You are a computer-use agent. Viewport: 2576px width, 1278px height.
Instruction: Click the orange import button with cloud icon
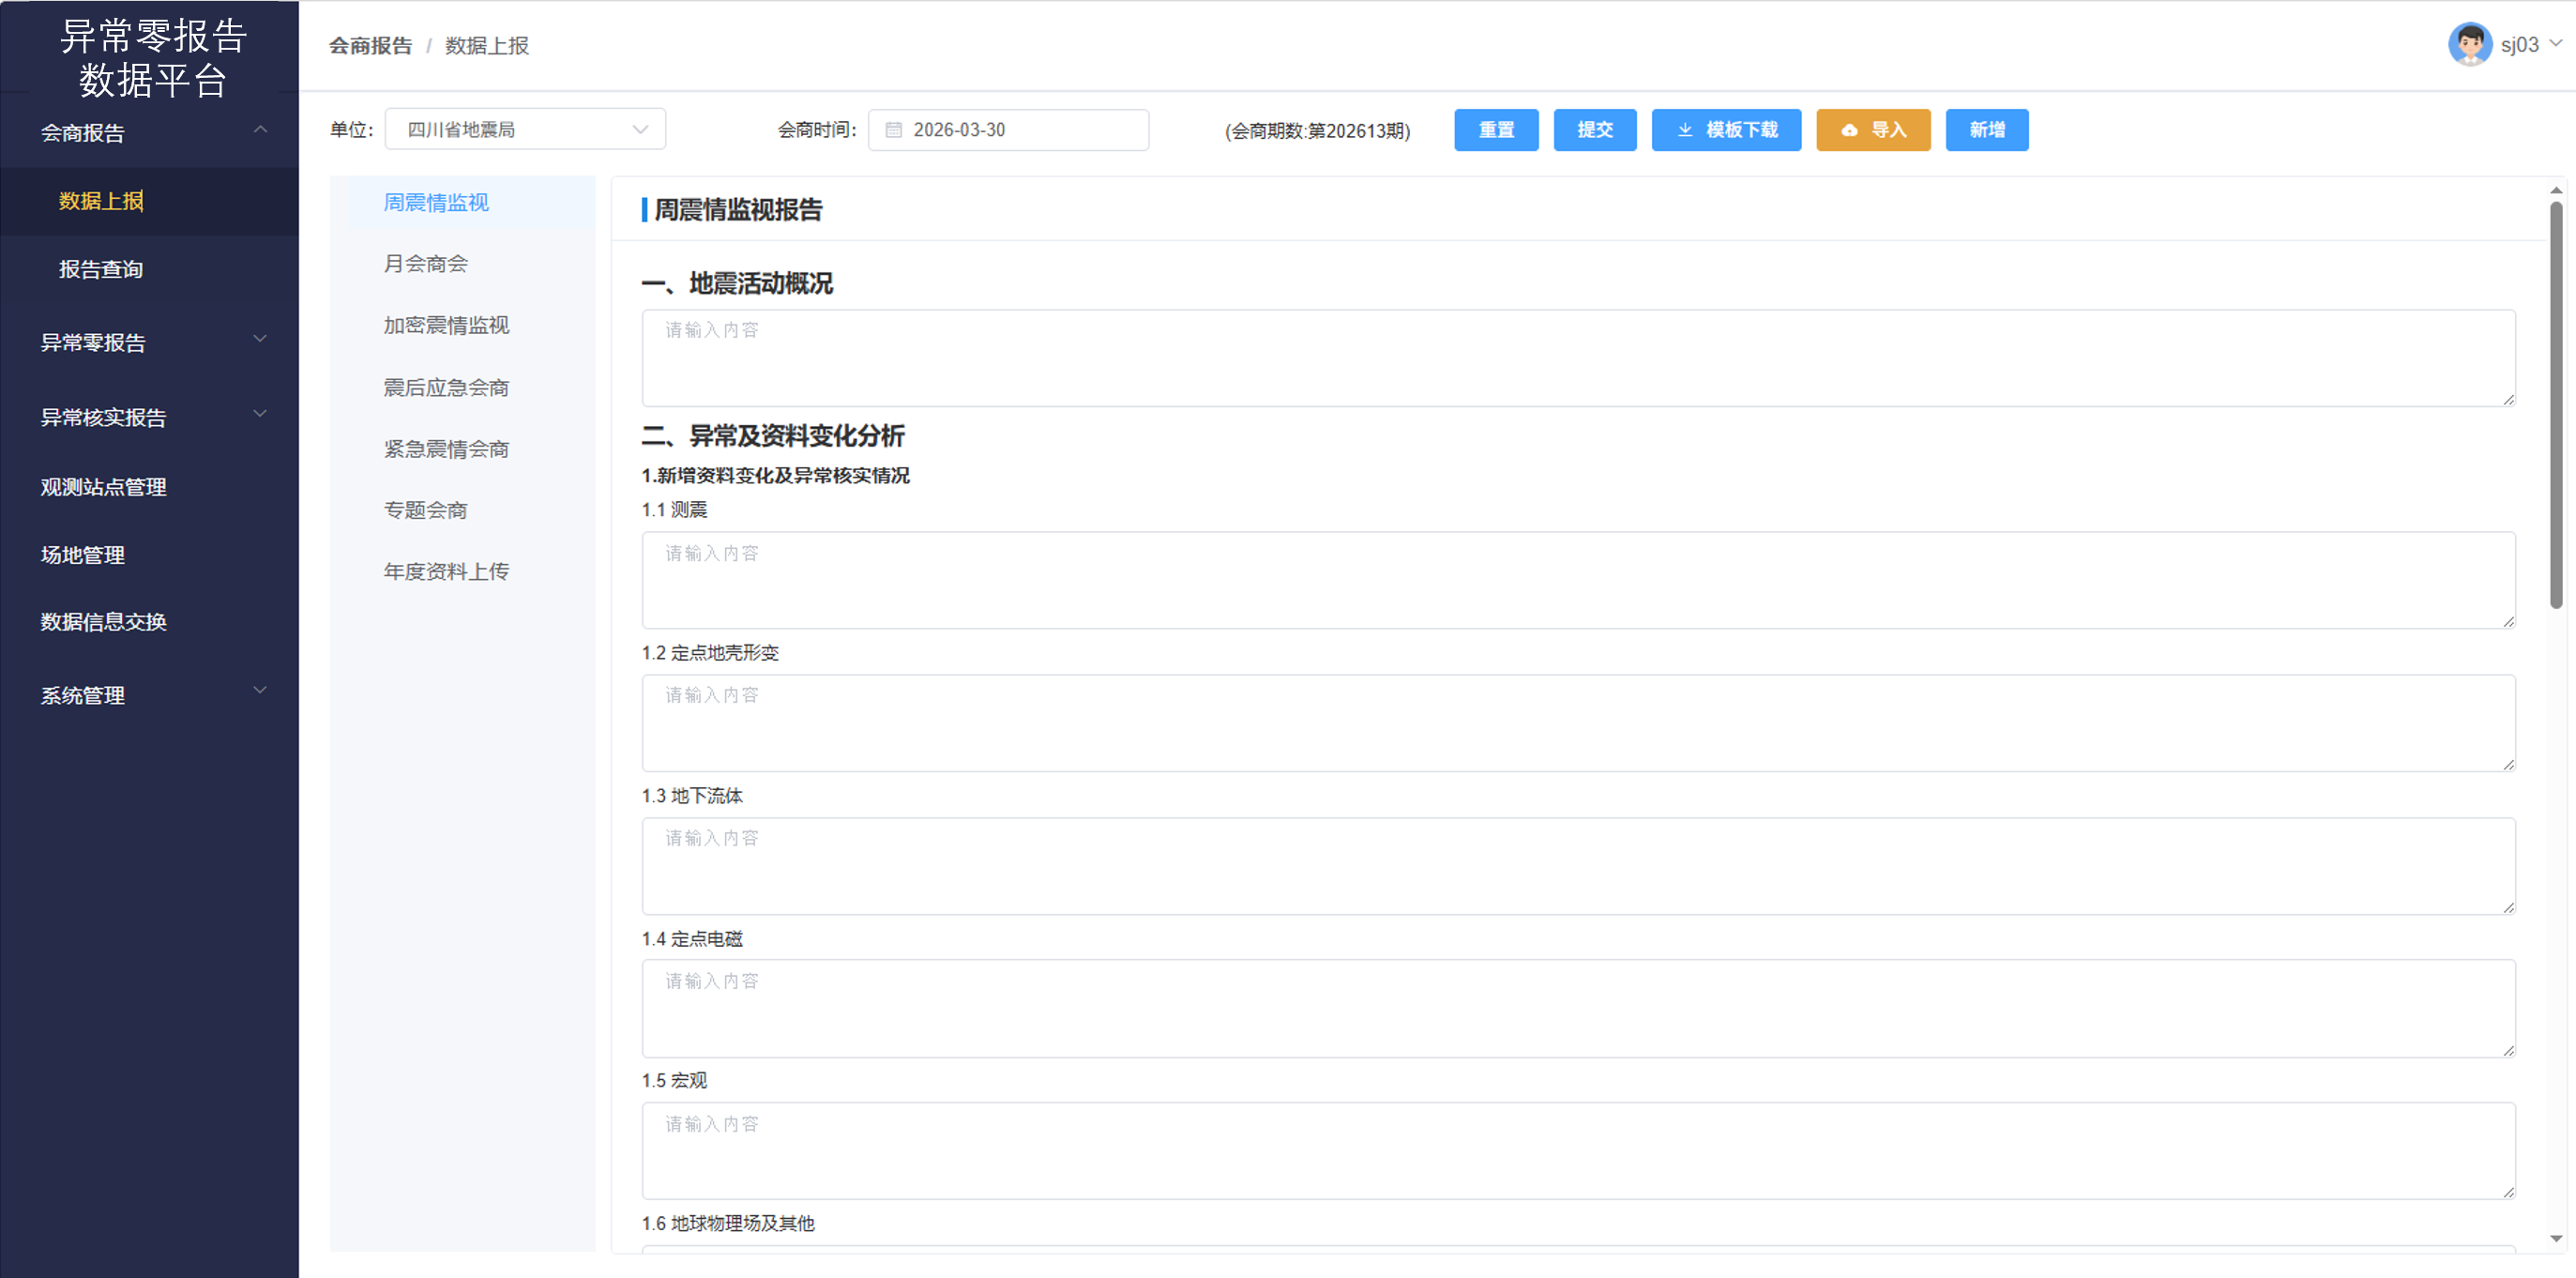tap(1872, 130)
